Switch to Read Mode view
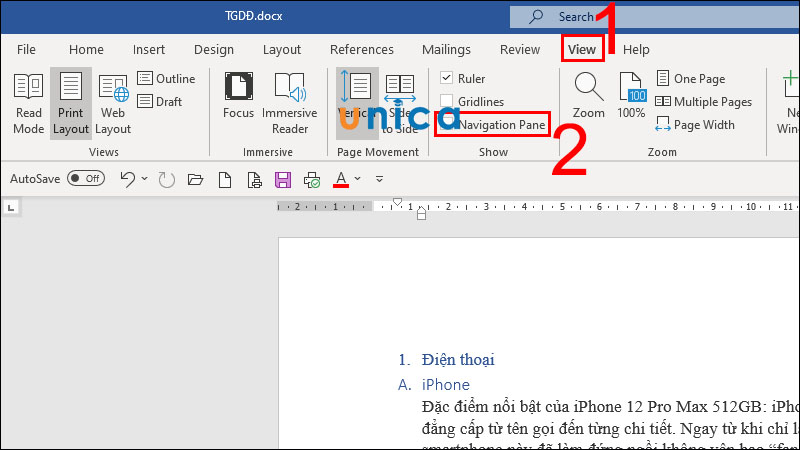The height and width of the screenshot is (450, 800). [29, 103]
